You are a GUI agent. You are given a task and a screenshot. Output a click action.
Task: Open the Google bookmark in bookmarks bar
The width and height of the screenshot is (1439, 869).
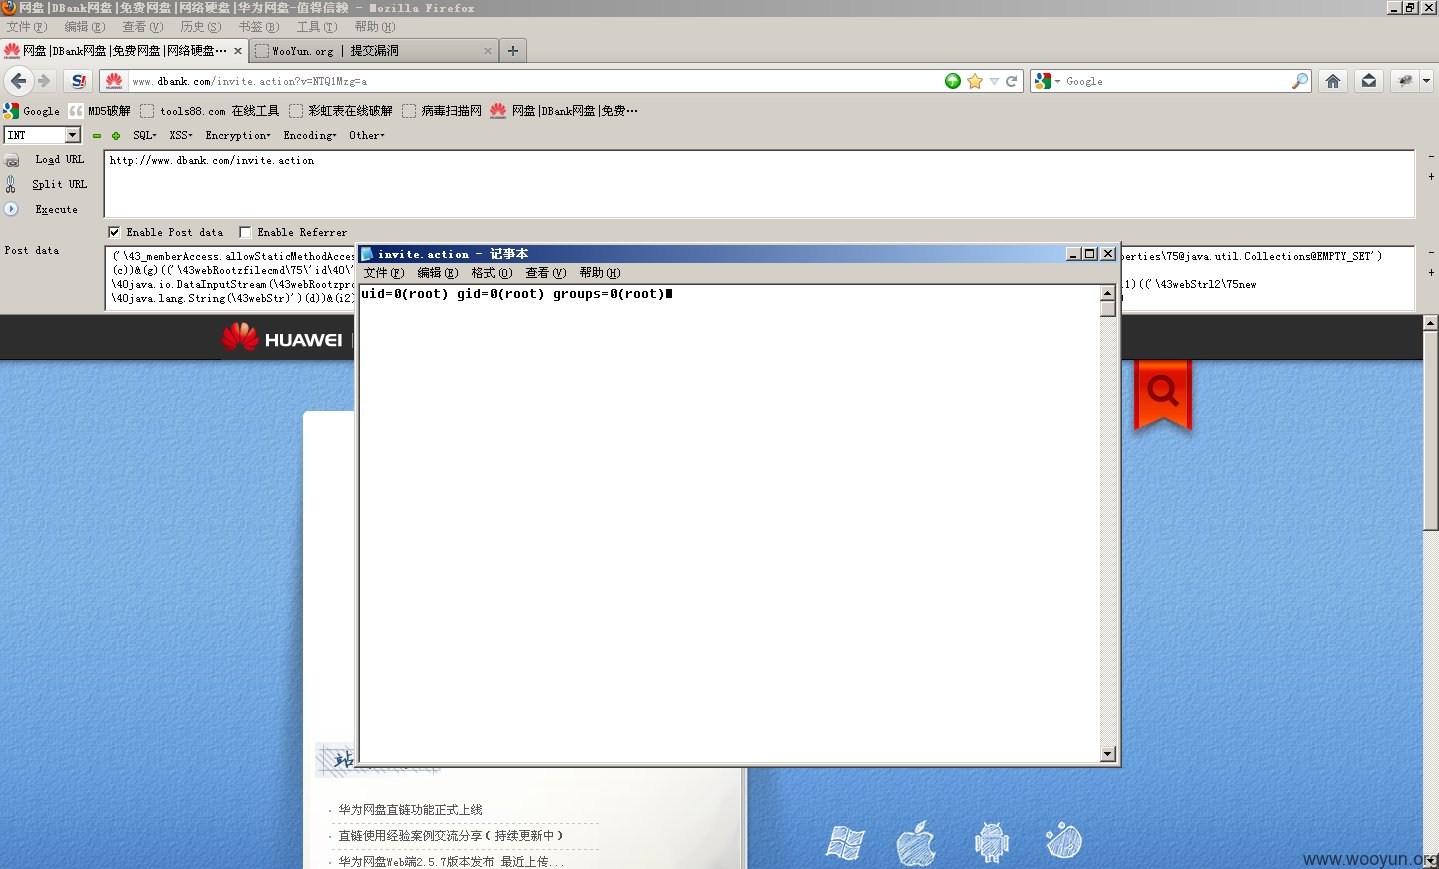coord(32,111)
